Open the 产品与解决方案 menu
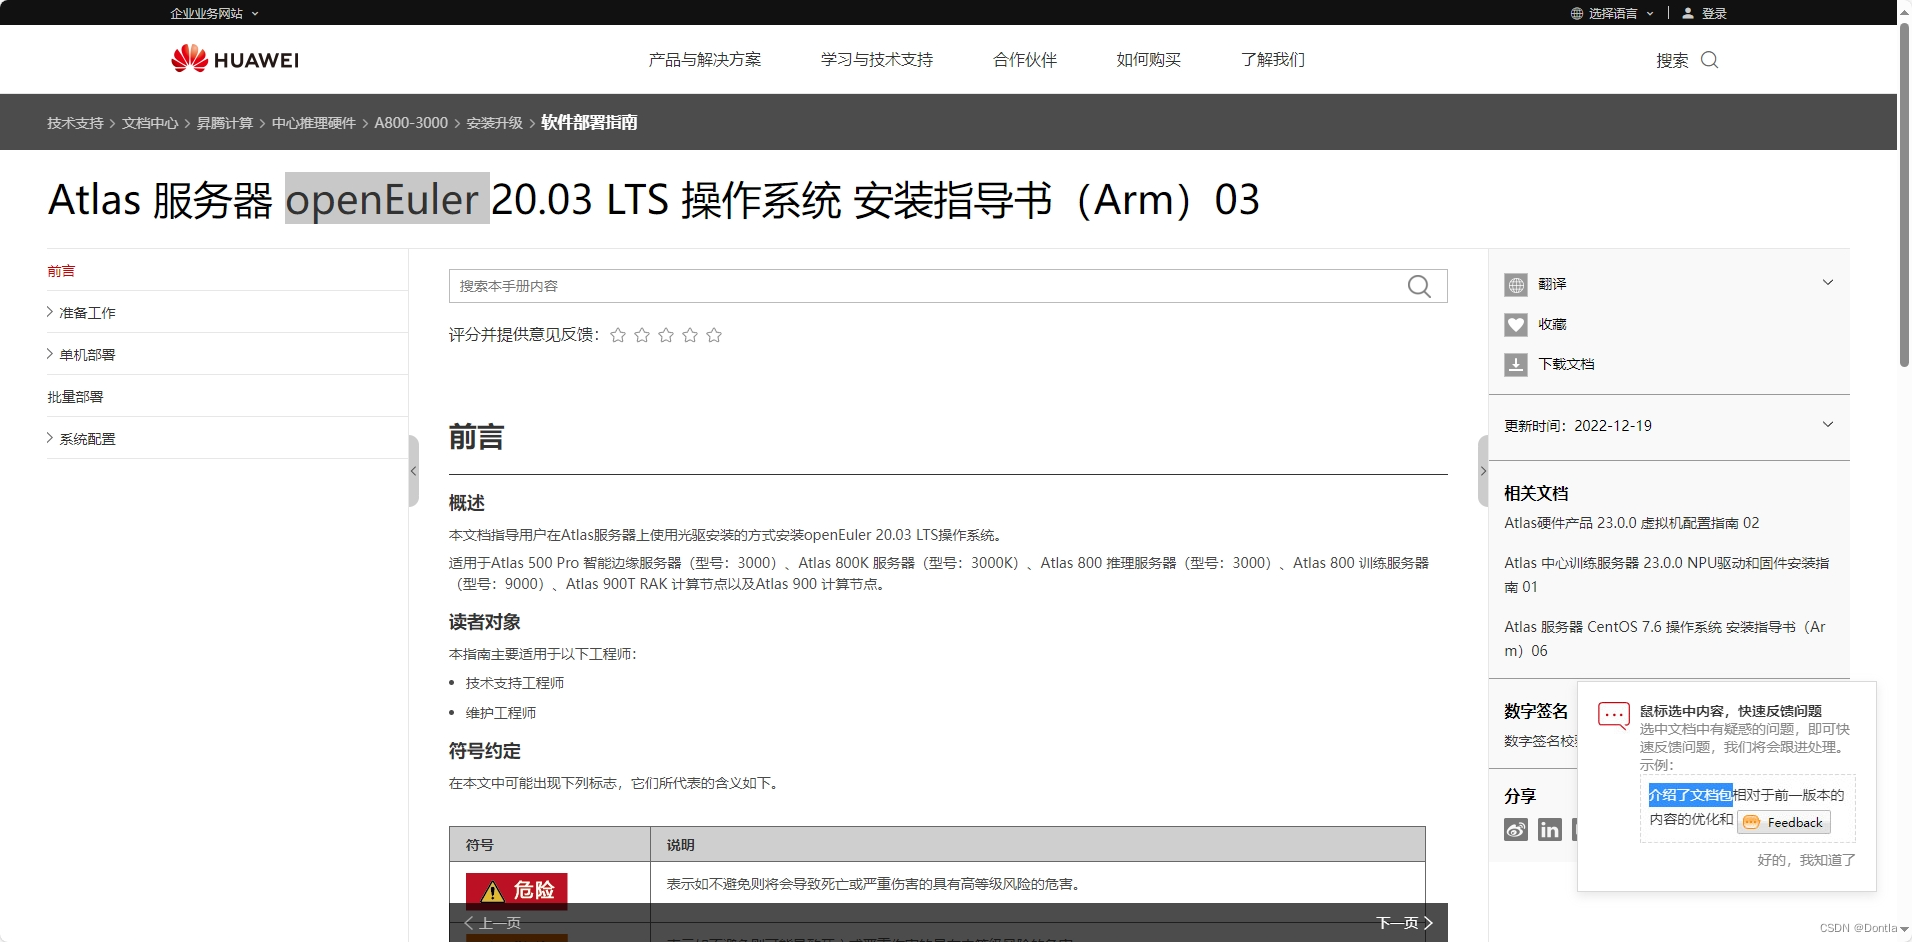This screenshot has width=1912, height=942. [705, 60]
